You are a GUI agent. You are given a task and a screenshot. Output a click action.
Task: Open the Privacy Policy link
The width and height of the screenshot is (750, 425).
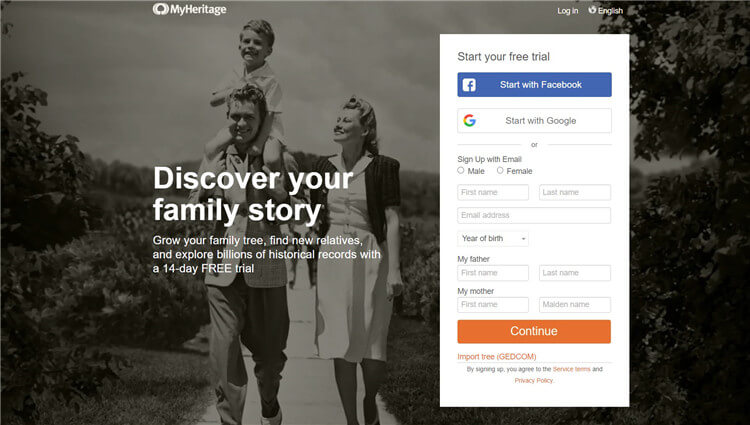coord(533,381)
